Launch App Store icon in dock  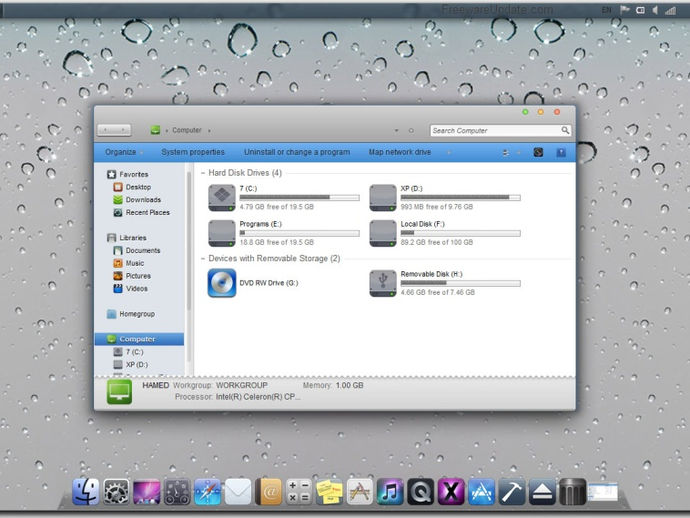481,492
